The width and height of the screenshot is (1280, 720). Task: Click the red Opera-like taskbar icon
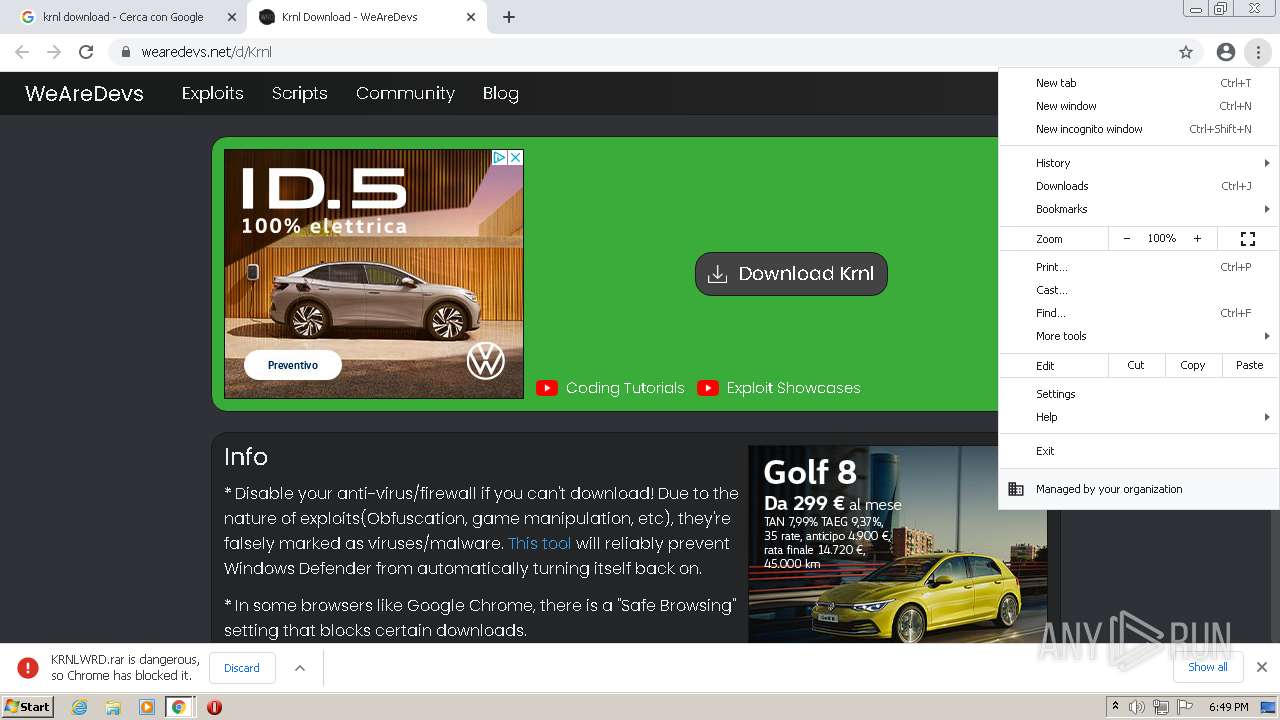[x=214, y=707]
